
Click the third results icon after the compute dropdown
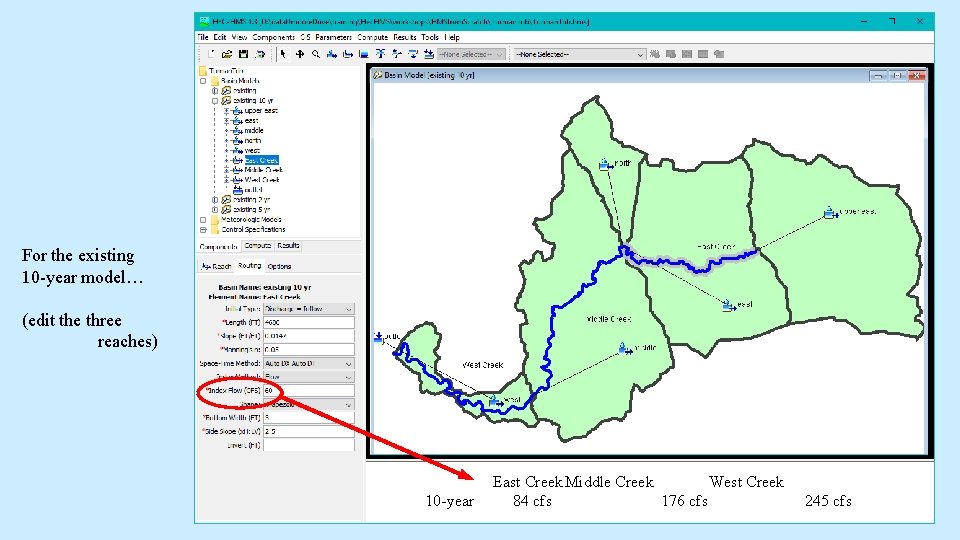pyautogui.click(x=687, y=54)
